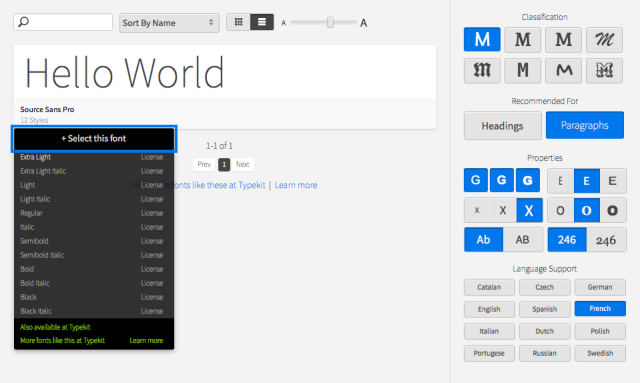Toggle Catalan language support
The image size is (640, 383).
point(489,287)
